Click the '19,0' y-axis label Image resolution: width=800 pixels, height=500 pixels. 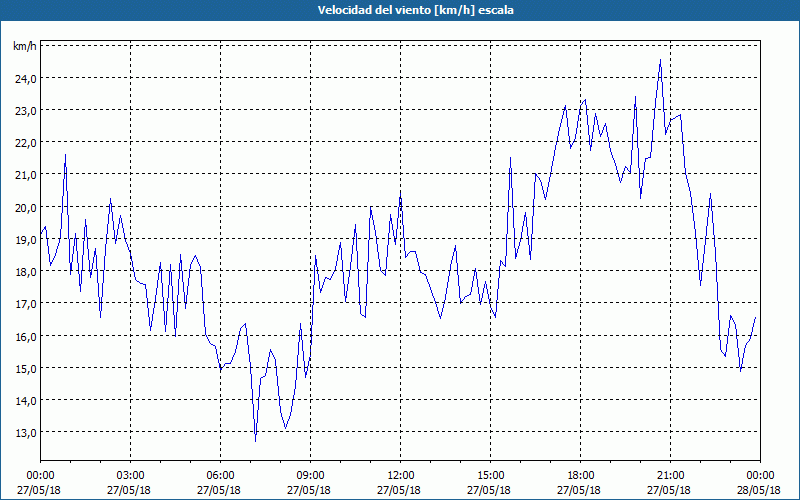26,240
